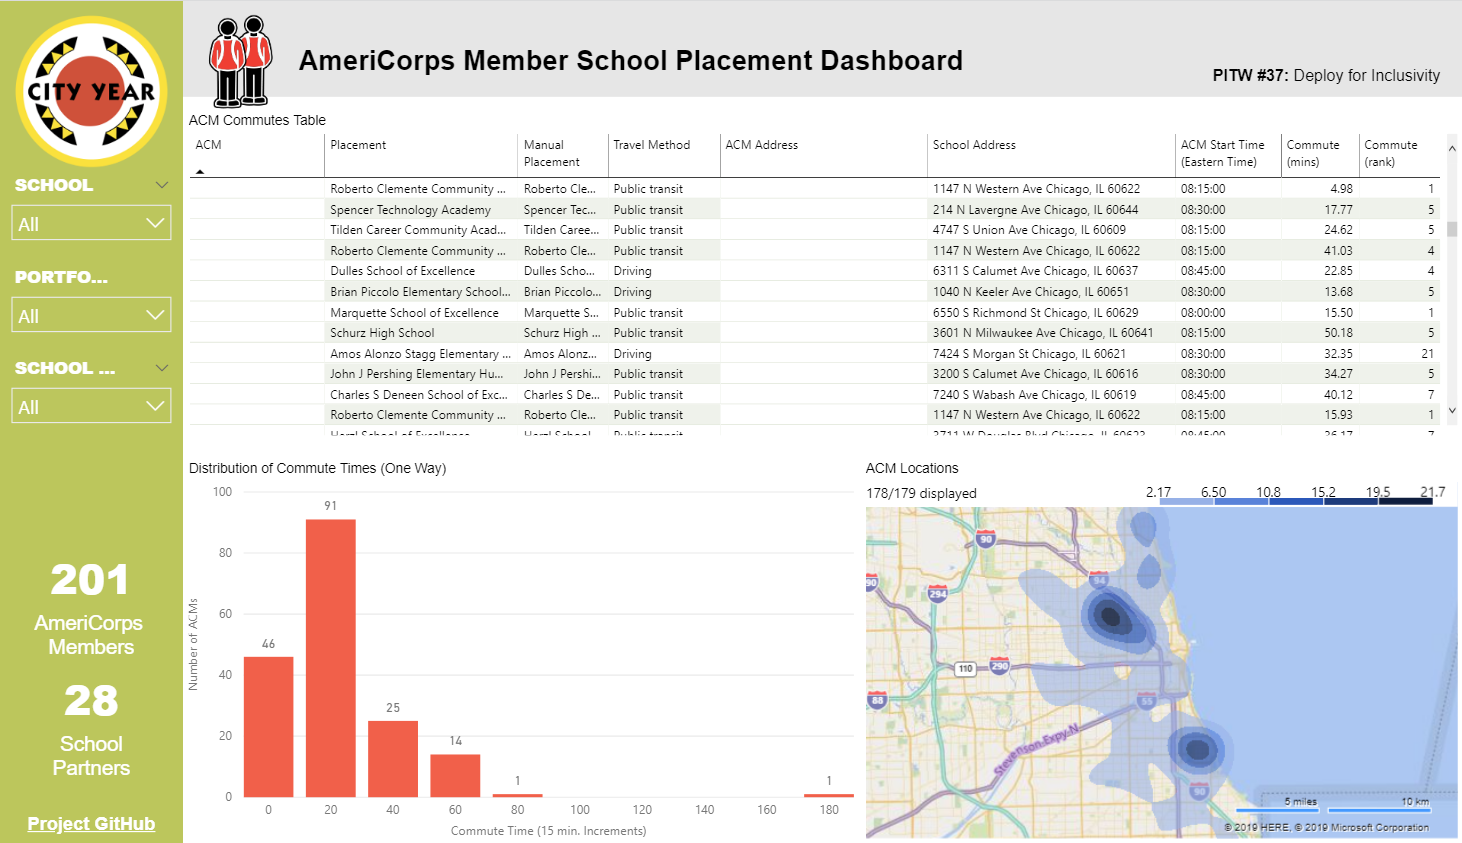Select the histogram bar labeled 46

point(269,727)
